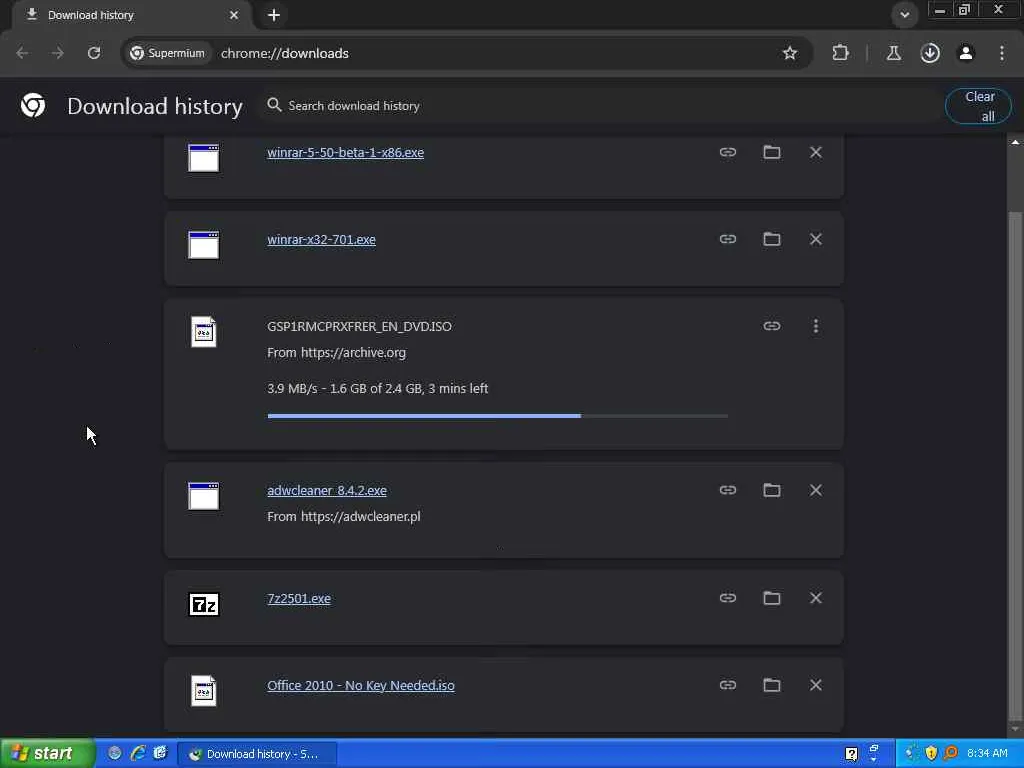Viewport: 1024px width, 768px height.
Task: Remove adwcleaner_8.4.2.exe from list
Action: click(816, 490)
